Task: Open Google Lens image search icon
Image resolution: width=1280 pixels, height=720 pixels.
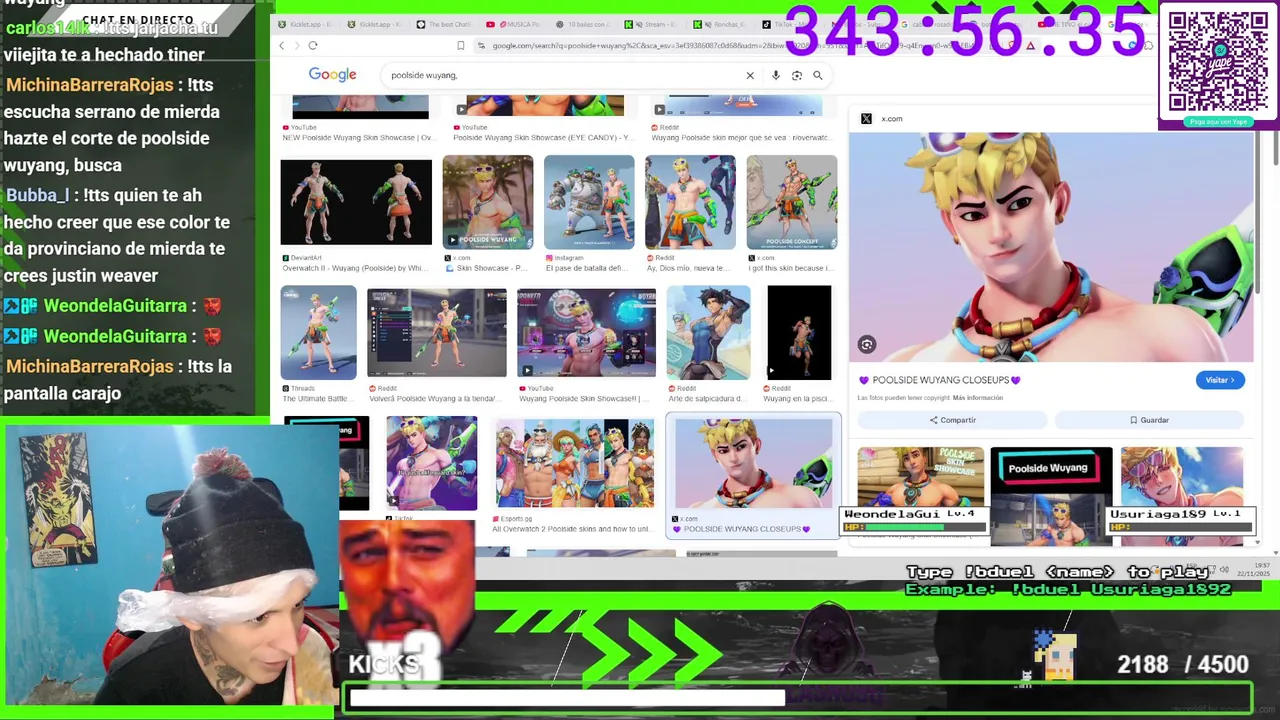Action: tap(797, 75)
